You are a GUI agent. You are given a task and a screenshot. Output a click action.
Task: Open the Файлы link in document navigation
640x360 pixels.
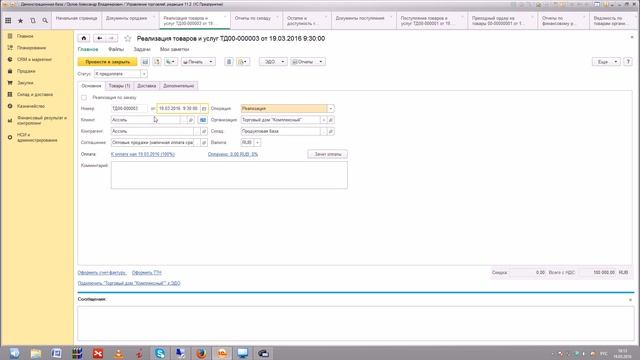pyautogui.click(x=116, y=49)
